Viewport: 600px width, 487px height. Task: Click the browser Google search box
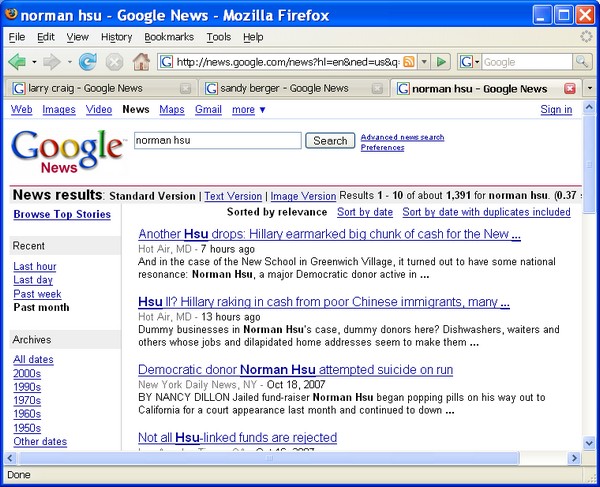pos(527,62)
